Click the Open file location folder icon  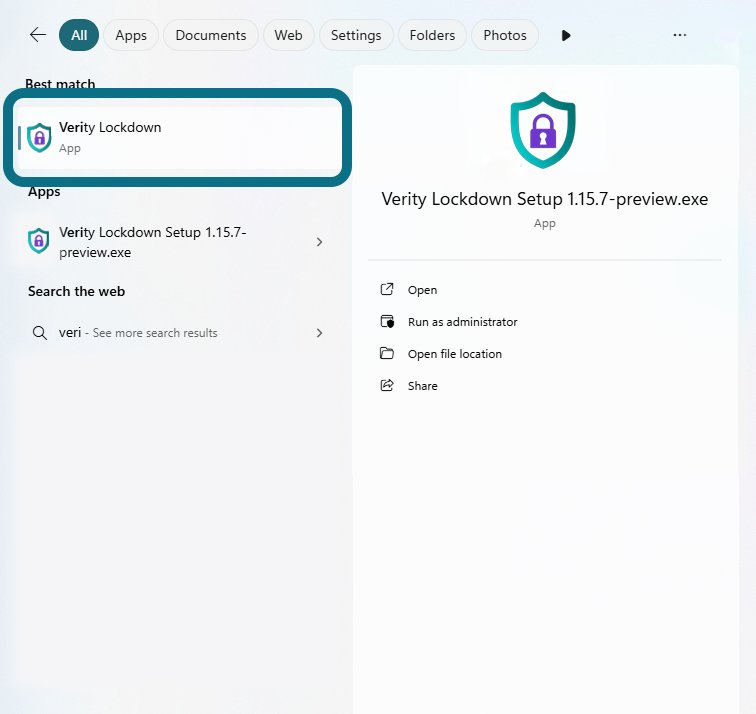(x=387, y=354)
